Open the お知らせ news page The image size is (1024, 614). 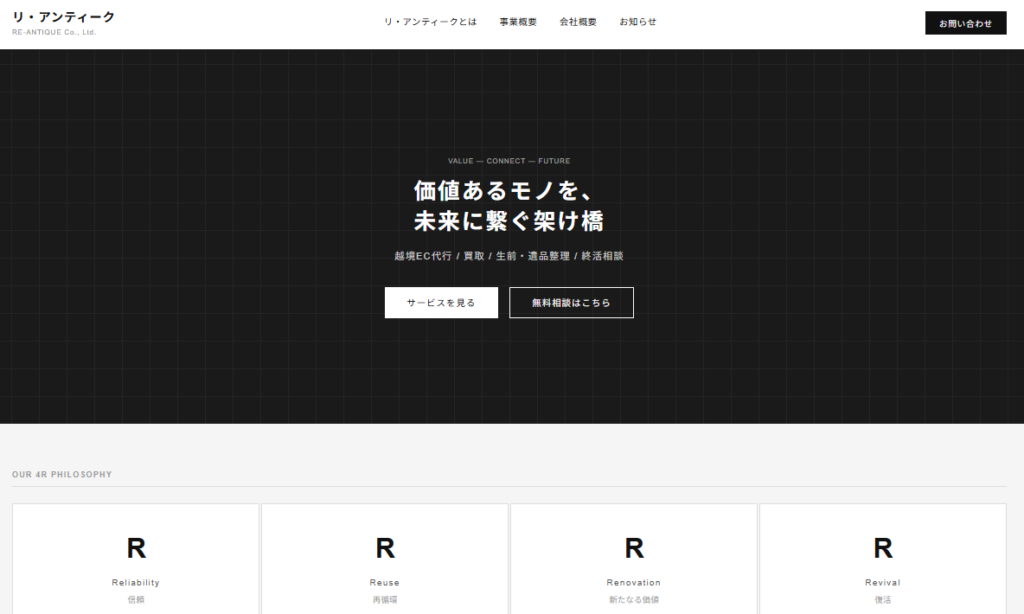pos(638,22)
